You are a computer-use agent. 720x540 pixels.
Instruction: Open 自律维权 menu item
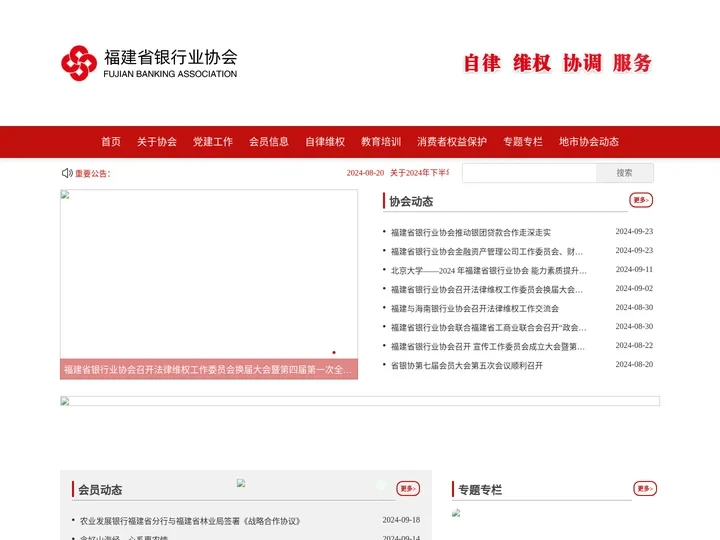point(325,142)
